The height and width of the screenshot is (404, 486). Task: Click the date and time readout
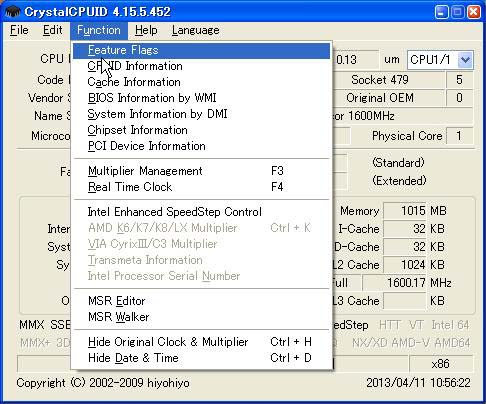tap(418, 383)
